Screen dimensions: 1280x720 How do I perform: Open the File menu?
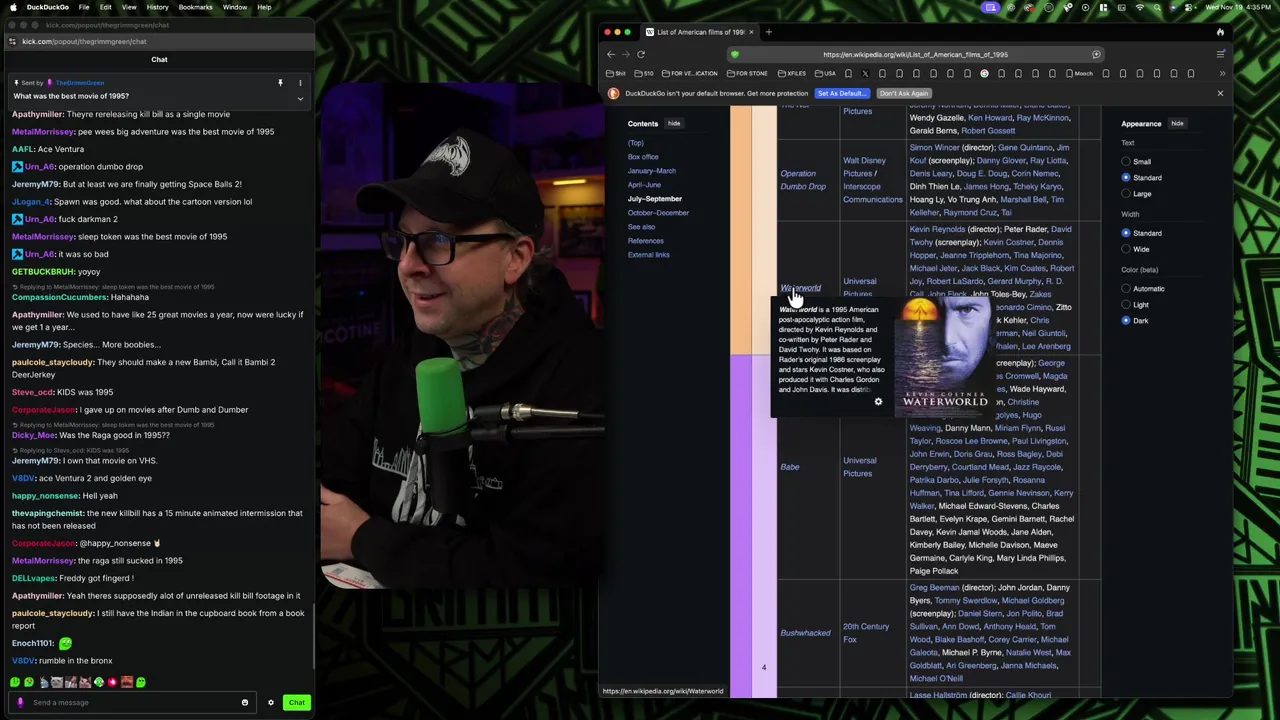click(84, 7)
